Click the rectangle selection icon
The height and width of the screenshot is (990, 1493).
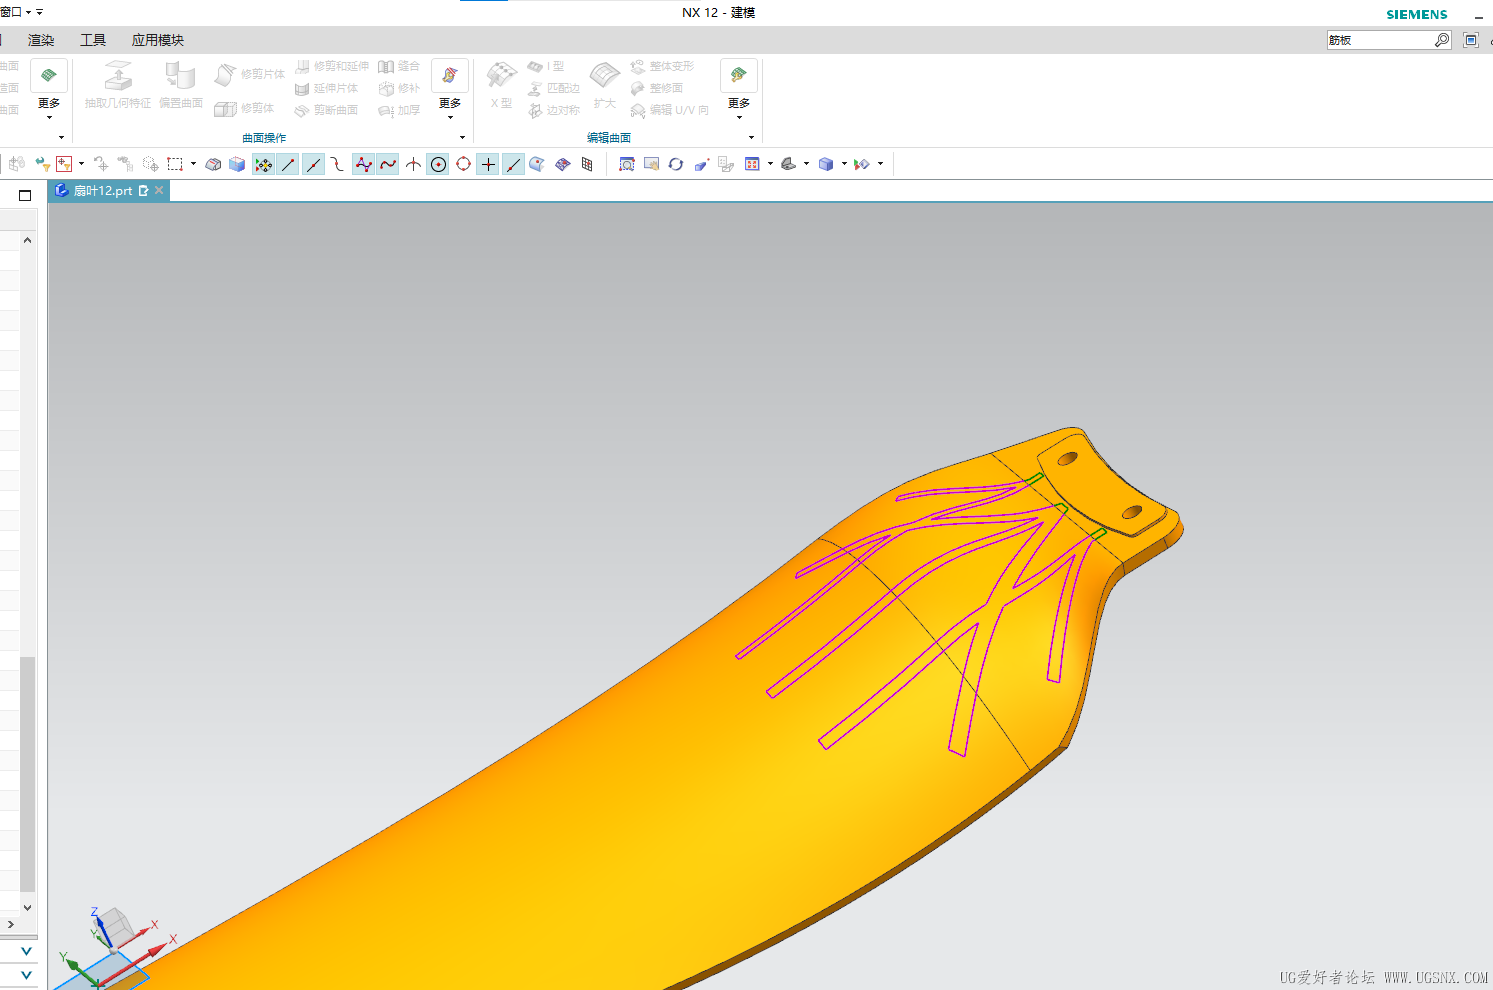tap(175, 164)
